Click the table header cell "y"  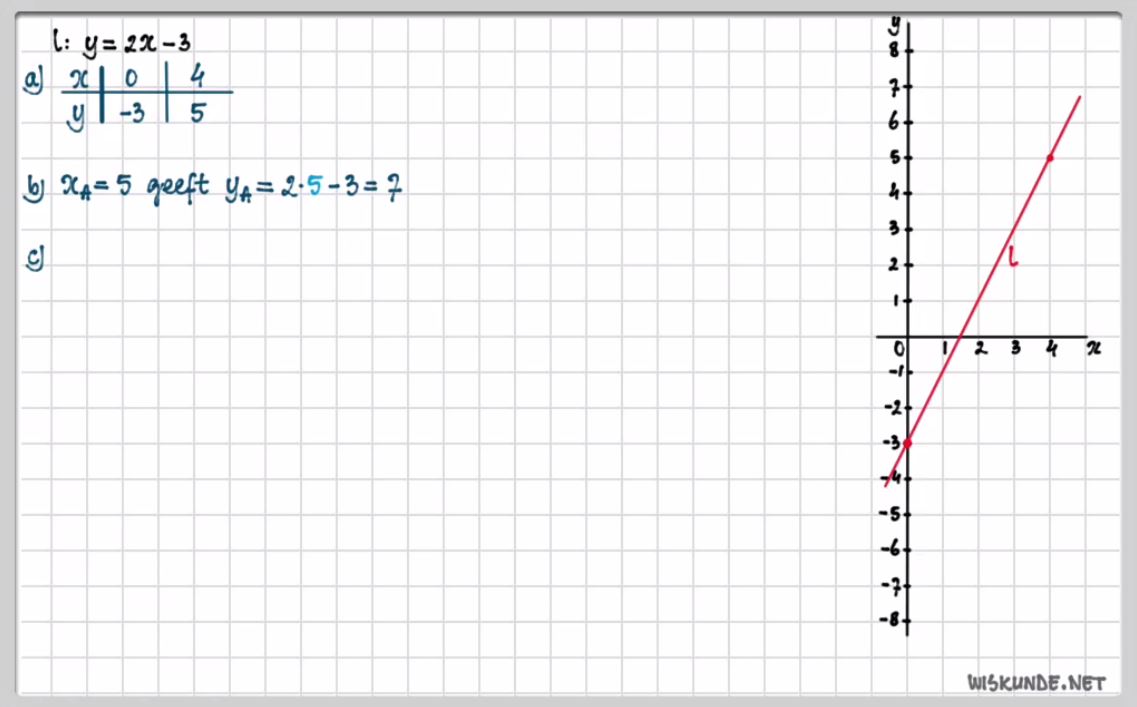pos(76,116)
